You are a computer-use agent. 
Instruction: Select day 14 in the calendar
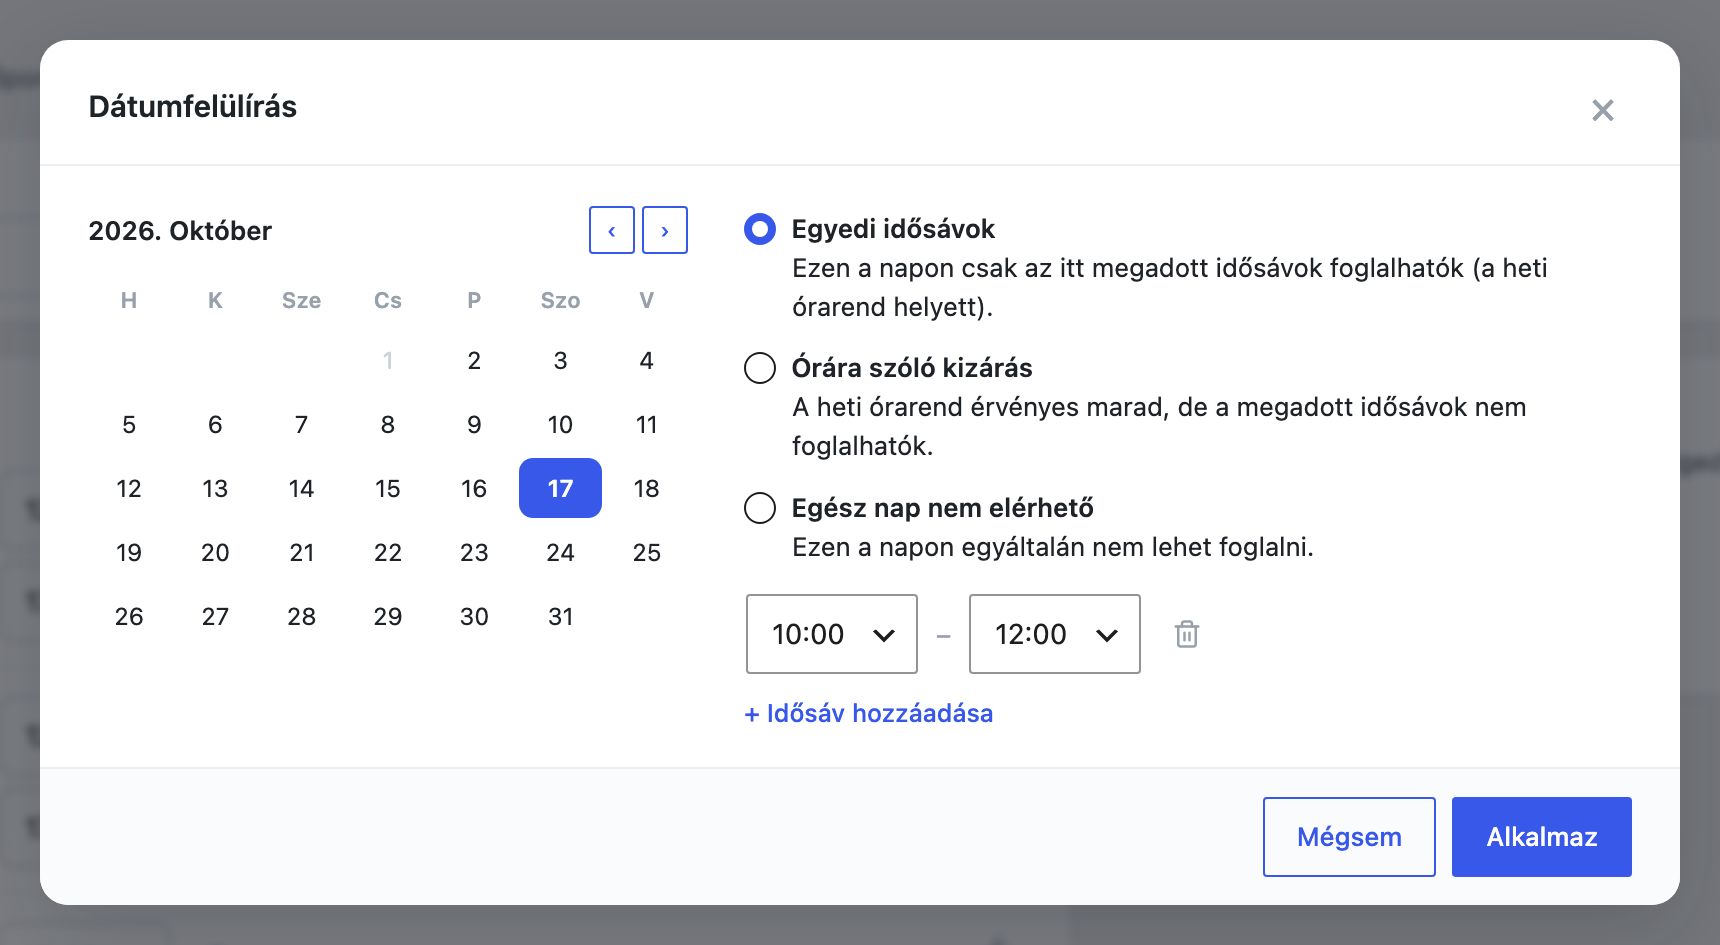coord(301,488)
